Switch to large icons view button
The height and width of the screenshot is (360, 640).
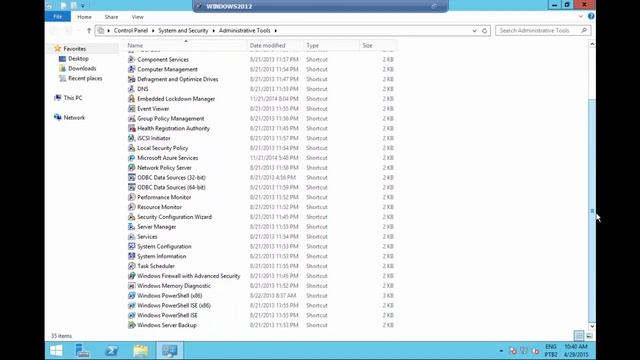coord(589,336)
